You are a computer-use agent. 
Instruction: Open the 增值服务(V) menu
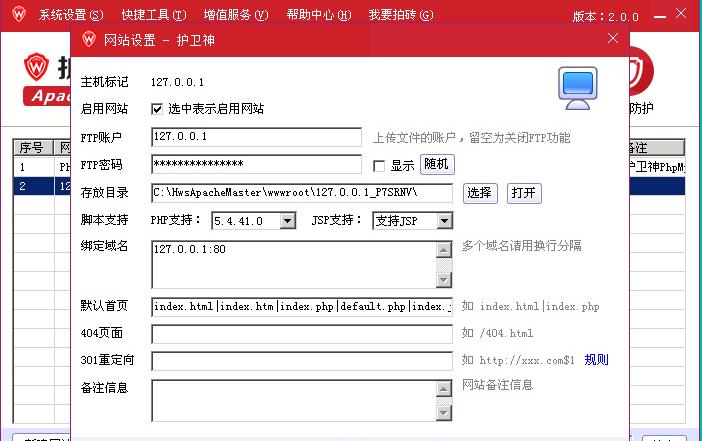click(236, 15)
